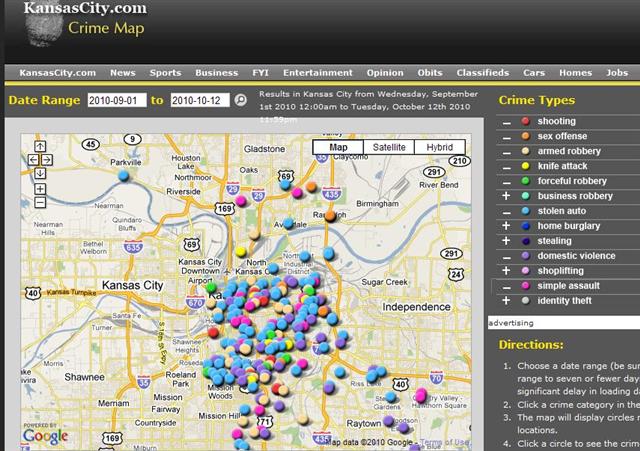Zoom out of the map with minus button
640x451 pixels.
(40, 202)
